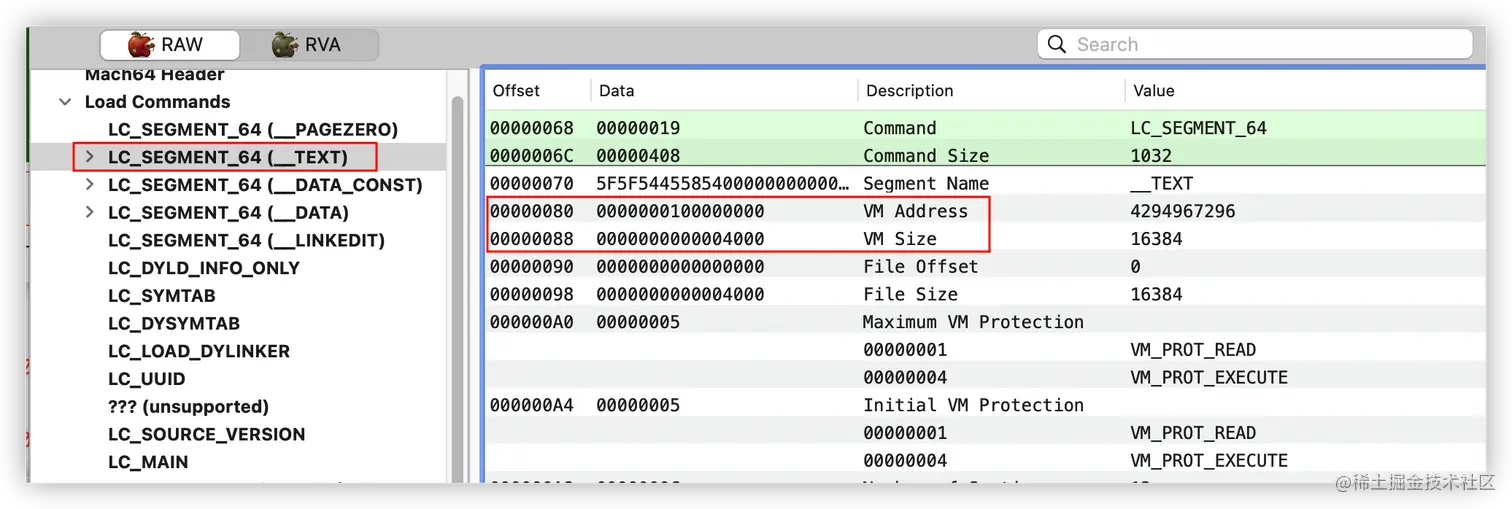Click the value 4294967296
Screen dimensions: 1512x509
point(1182,211)
